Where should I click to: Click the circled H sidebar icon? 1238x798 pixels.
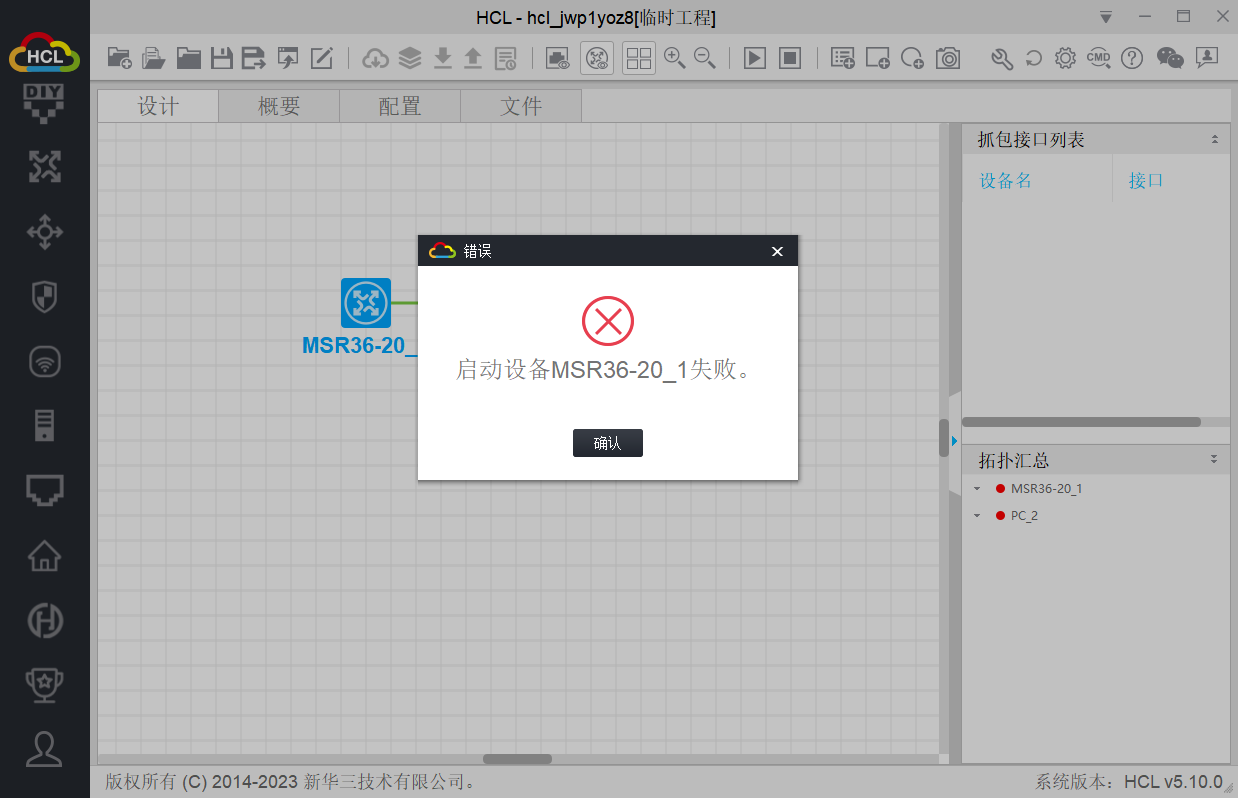point(44,620)
